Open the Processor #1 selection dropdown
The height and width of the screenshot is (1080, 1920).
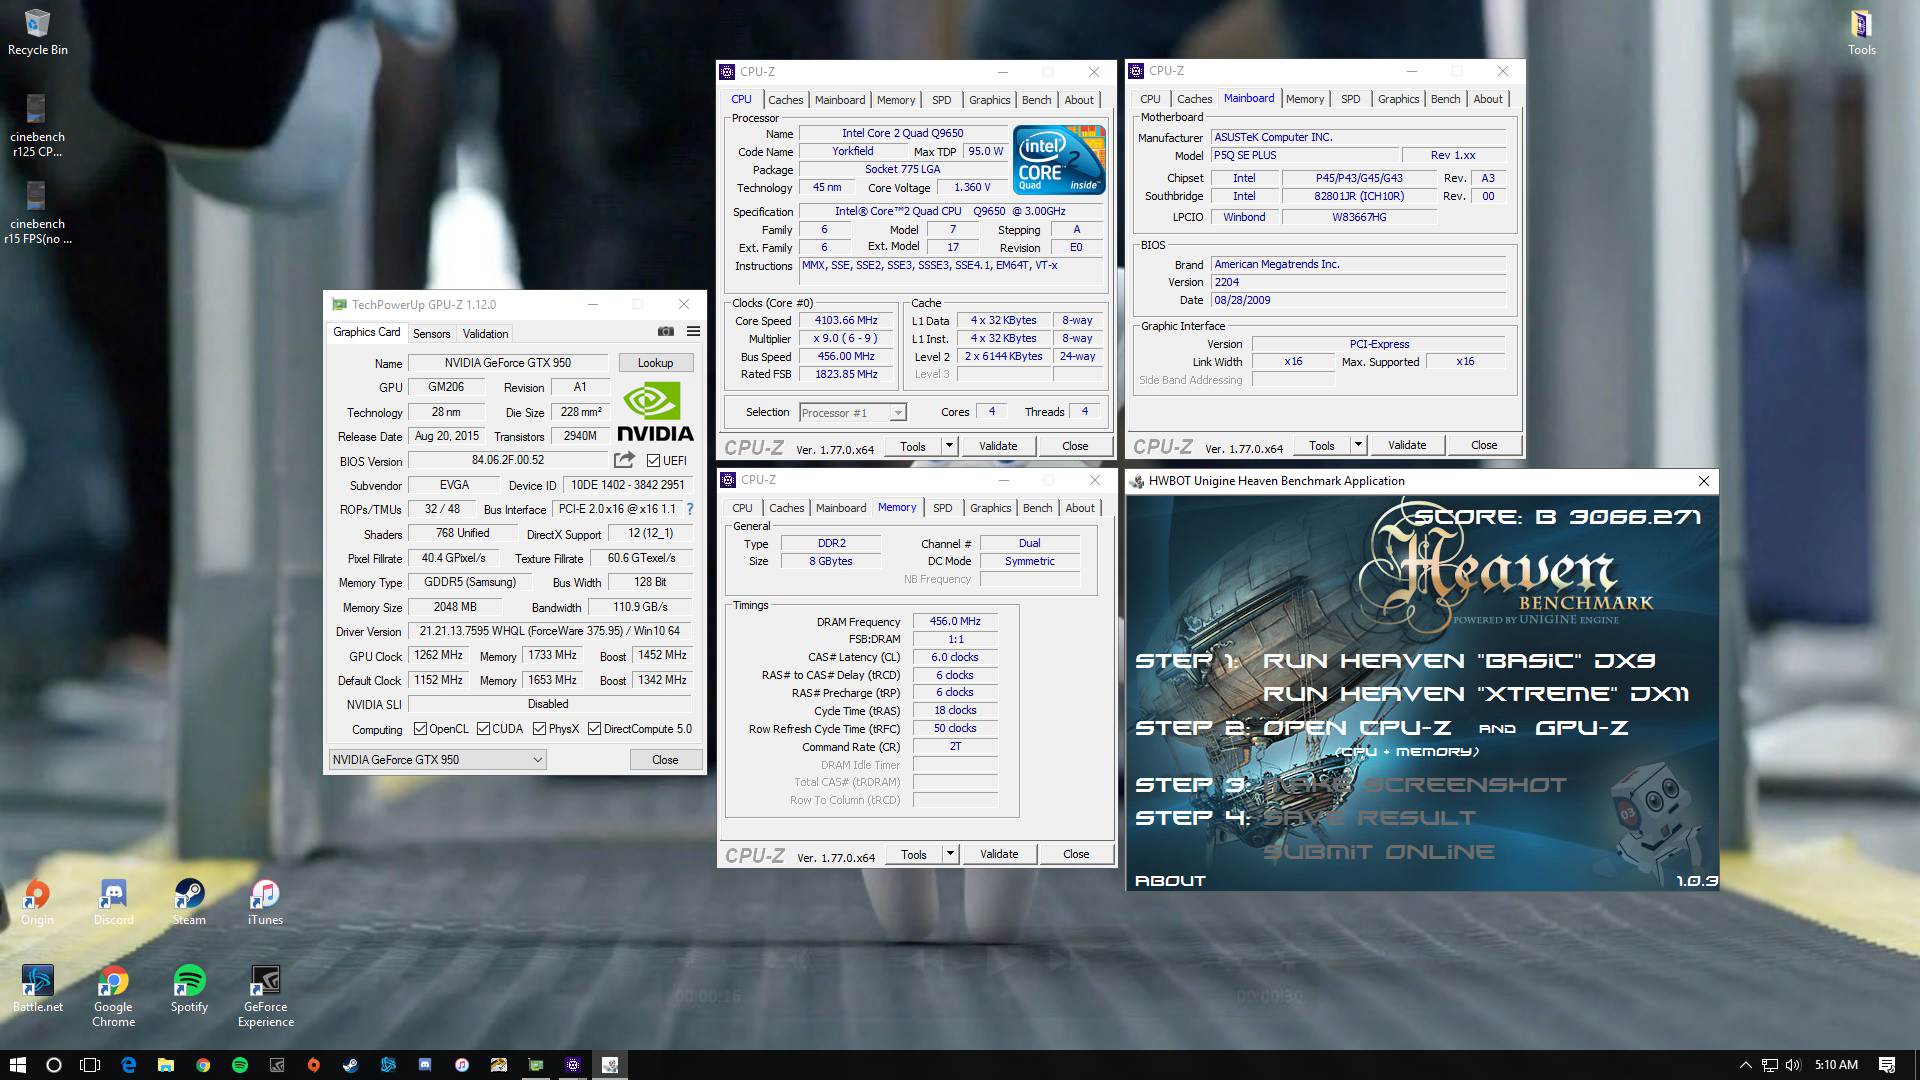pos(852,412)
